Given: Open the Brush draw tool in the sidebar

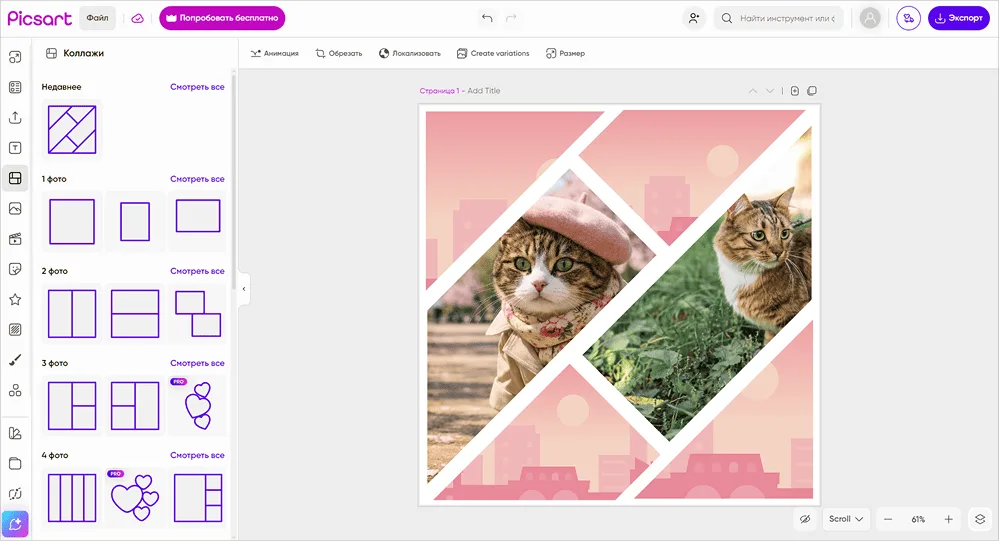Looking at the screenshot, I should tap(15, 360).
